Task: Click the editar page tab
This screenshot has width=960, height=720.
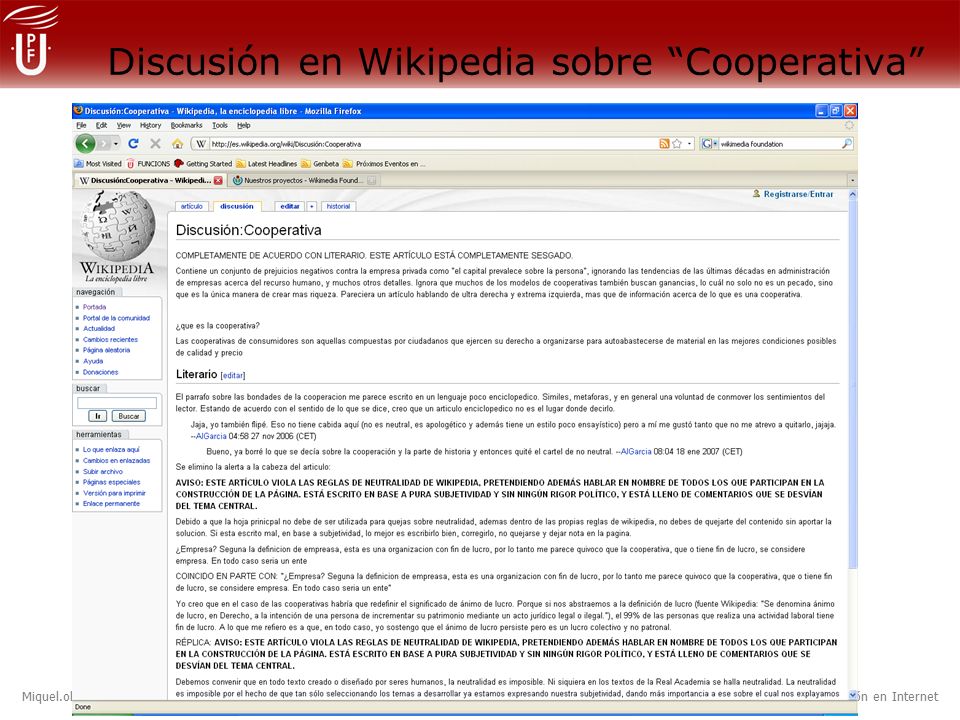Action: click(x=290, y=206)
